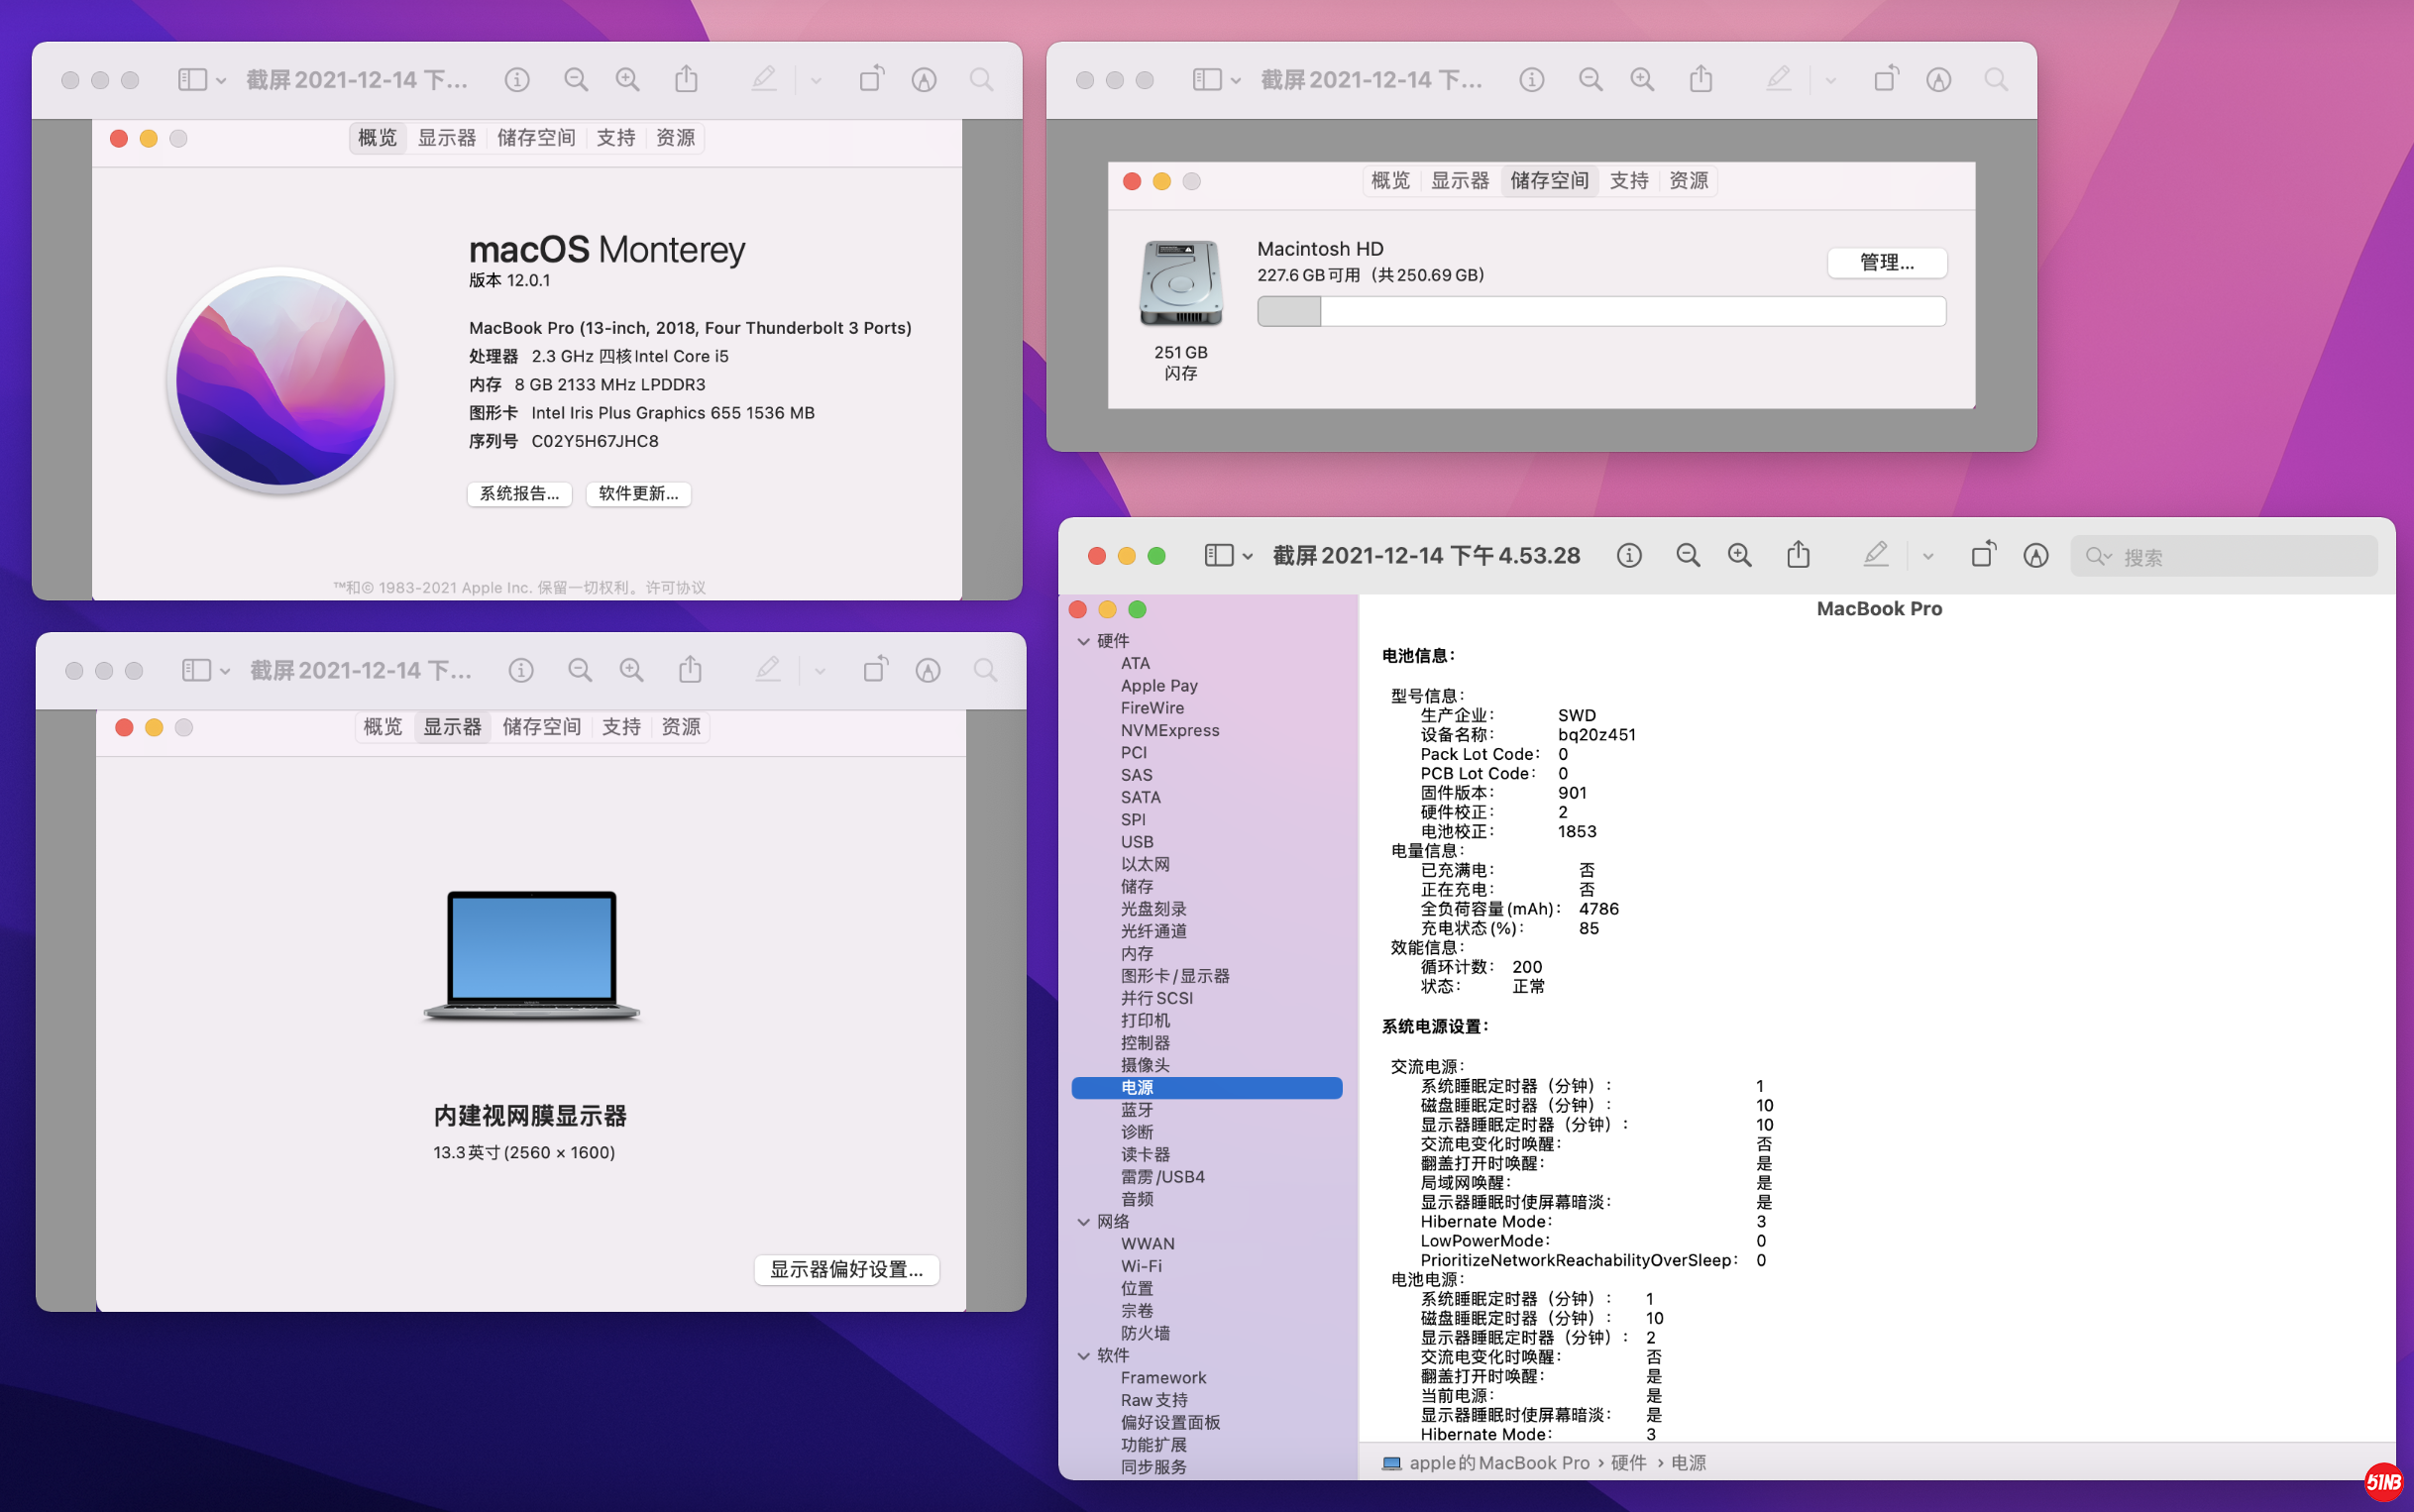The height and width of the screenshot is (1512, 2414).
Task: Select 偏好设置面板 in the system report sidebar
Action: tap(1170, 1423)
